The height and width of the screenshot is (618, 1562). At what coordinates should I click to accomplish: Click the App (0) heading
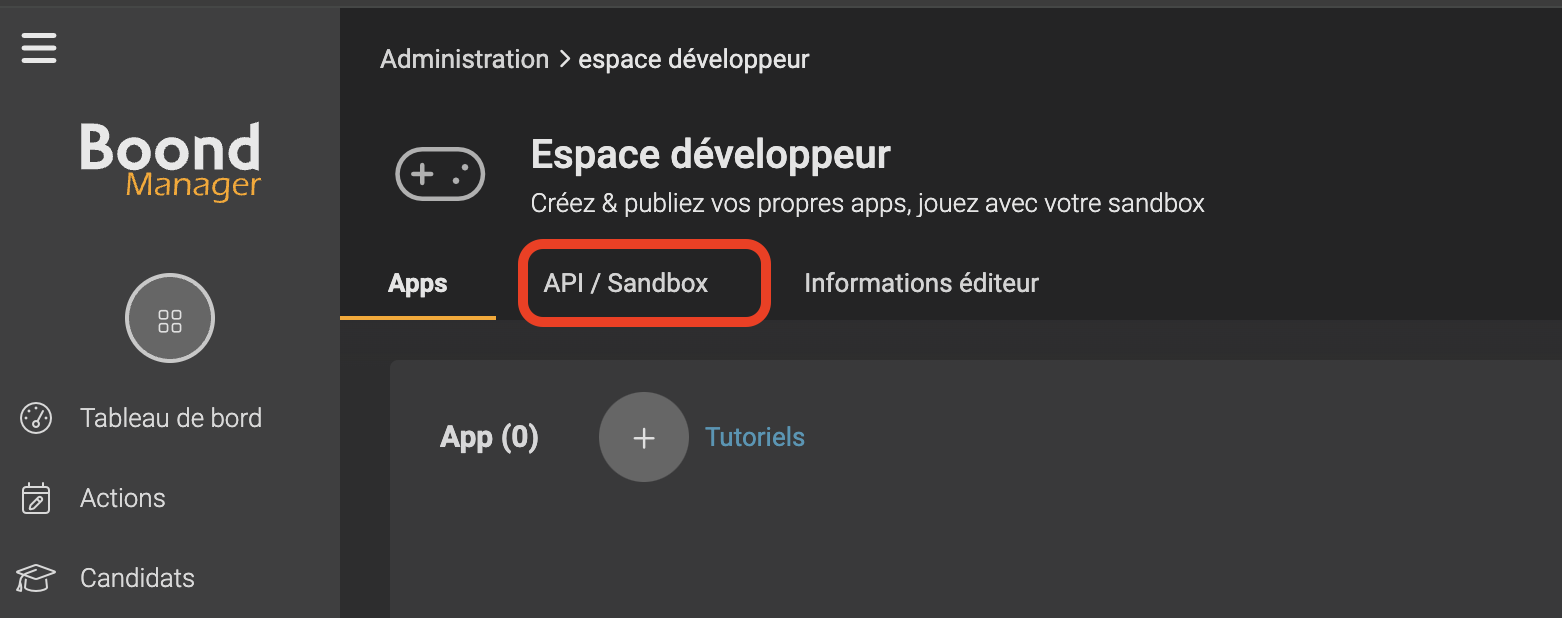490,437
